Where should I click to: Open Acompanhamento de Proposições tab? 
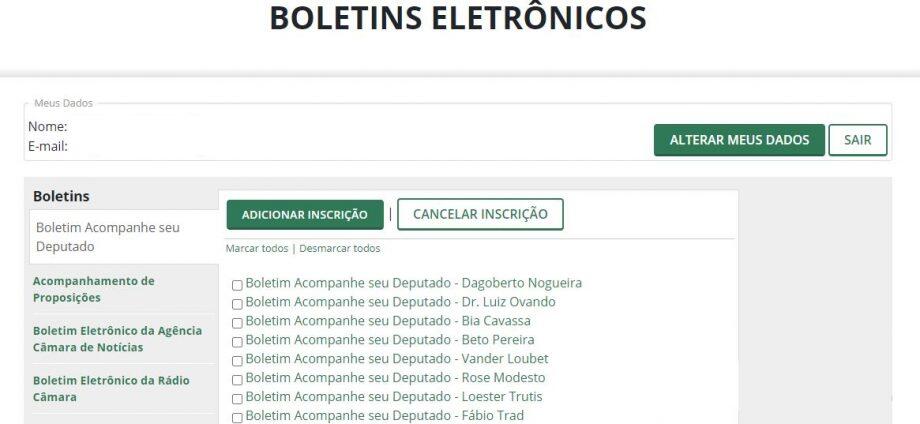94,289
